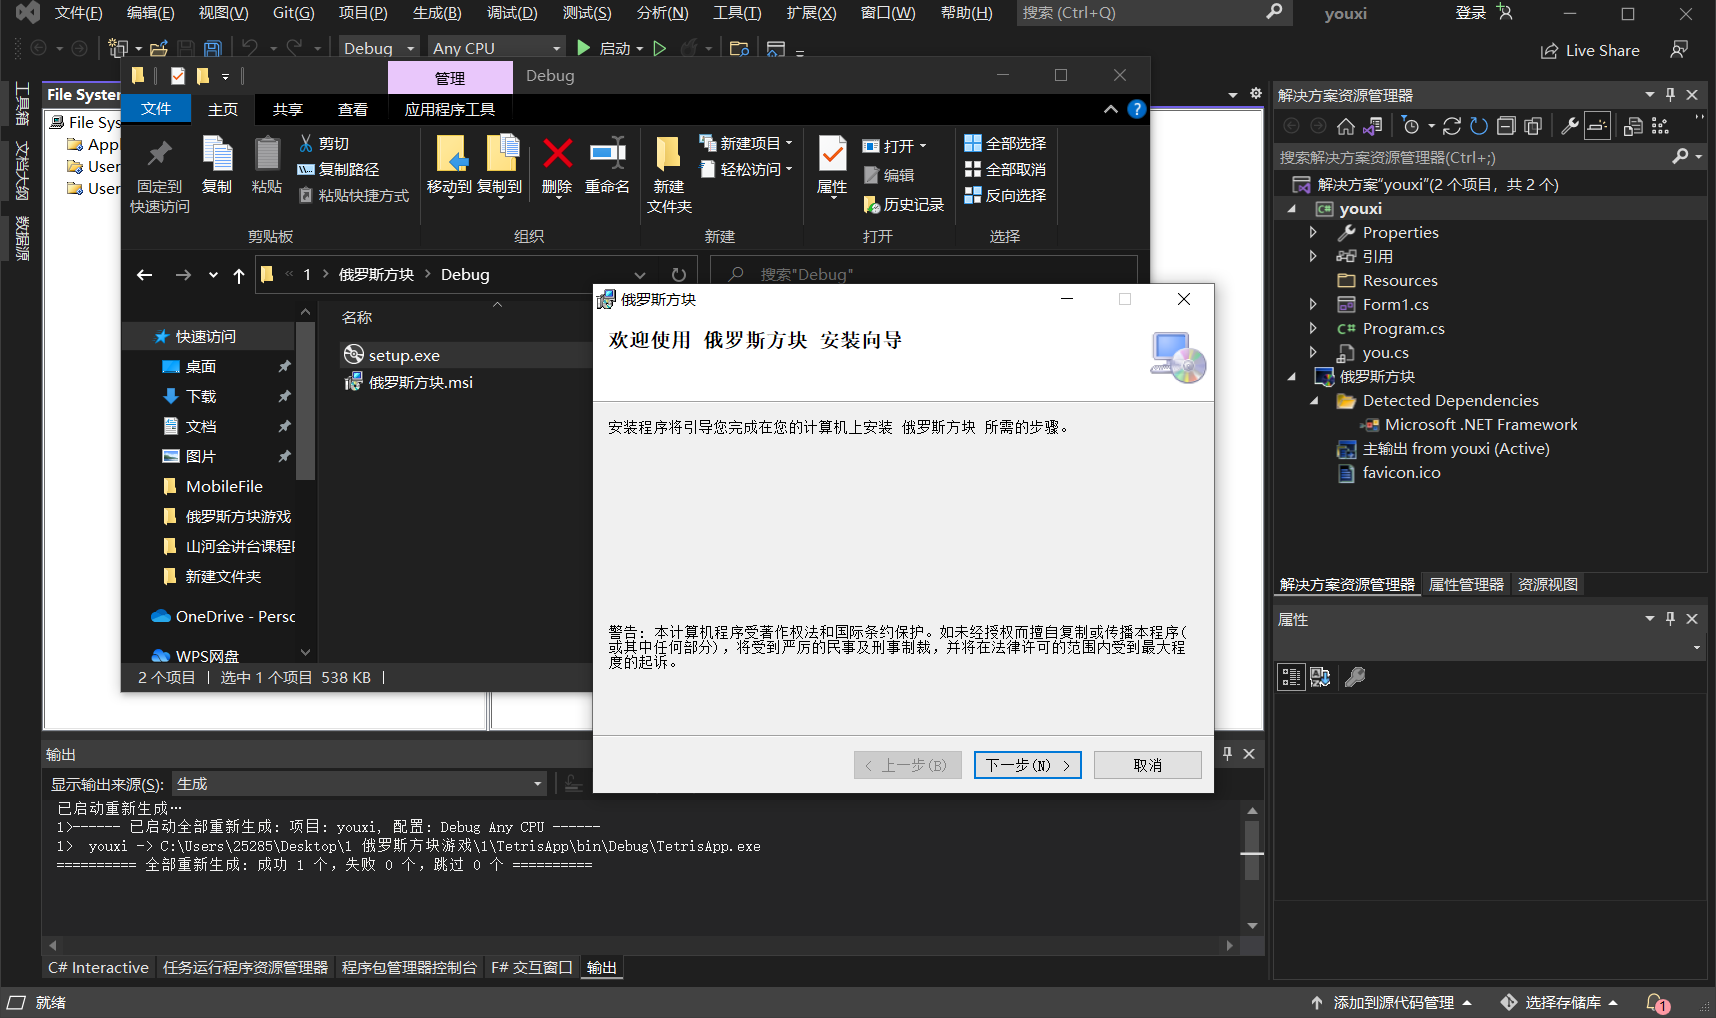Click the Paste (粘贴) icon in Explorer ribbon
The image size is (1716, 1018).
pos(267,154)
